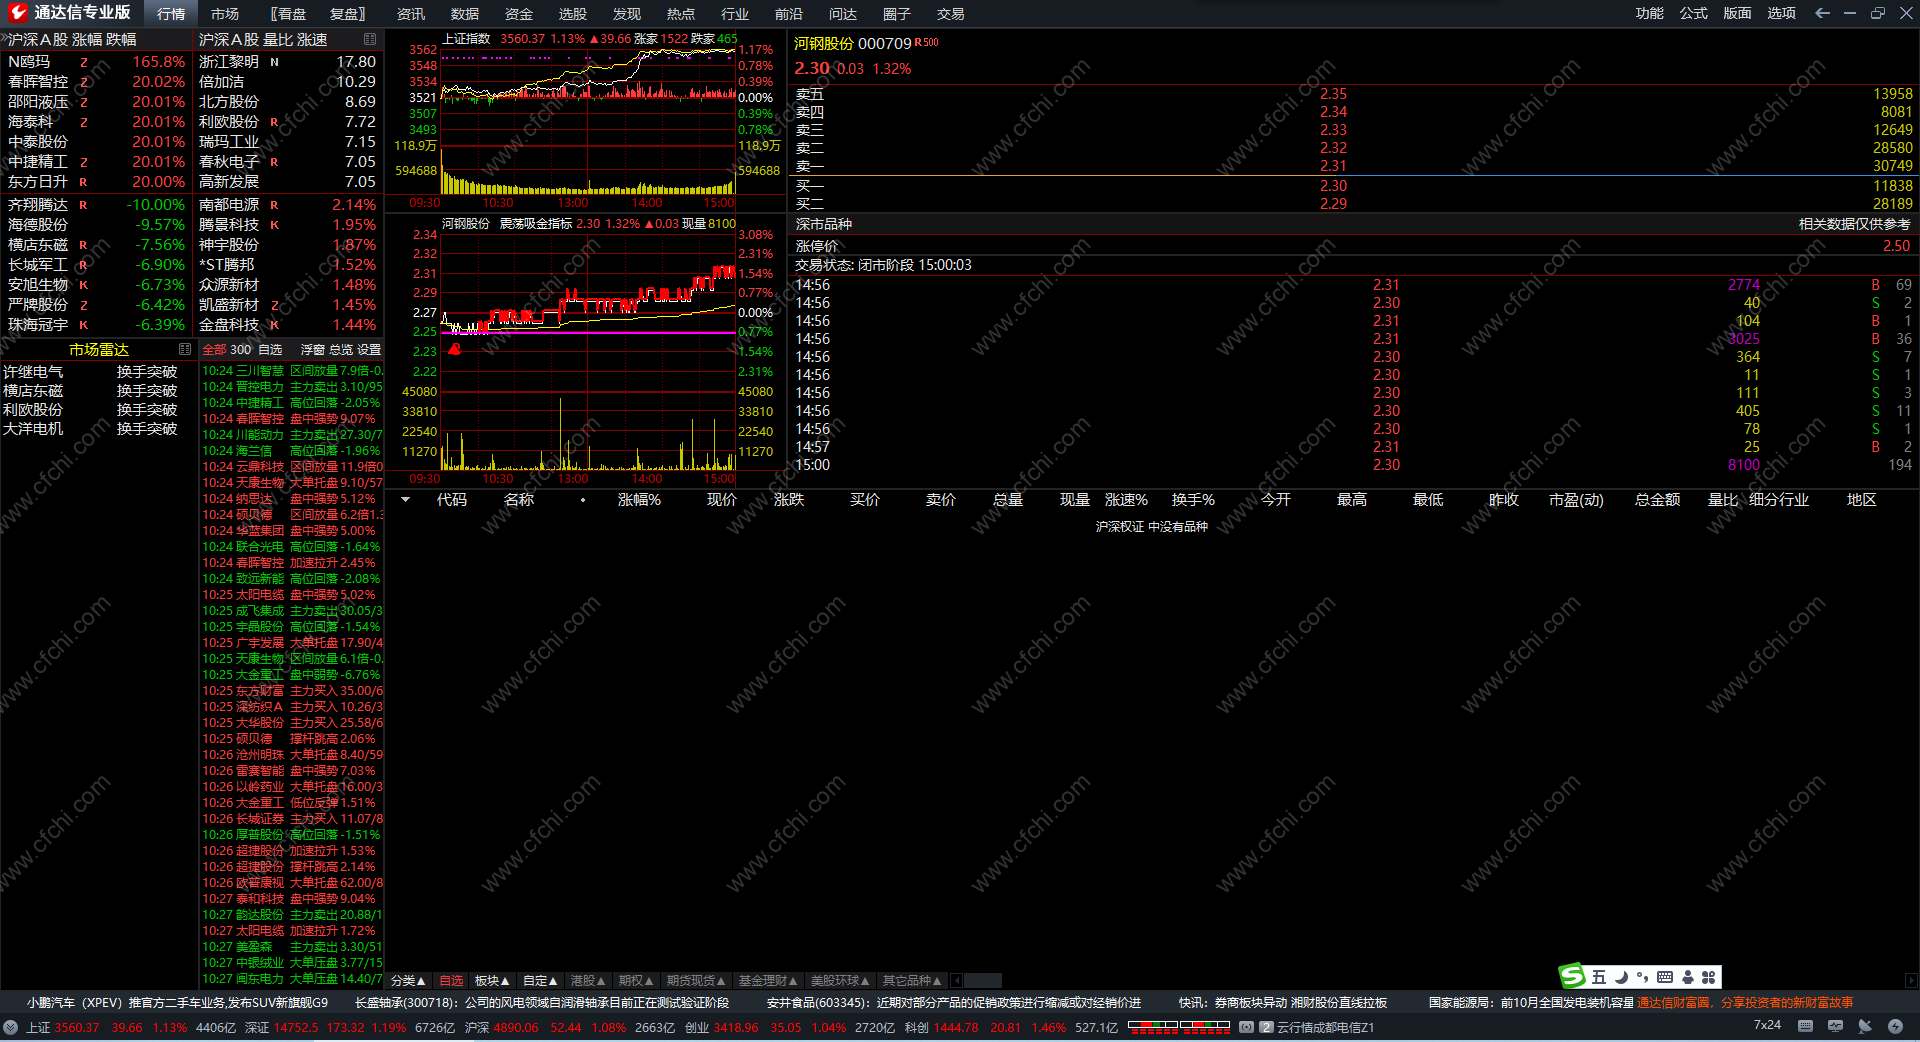Switch to the 自选 tab in the bottom tab bar
The height and width of the screenshot is (1042, 1920).
(451, 981)
